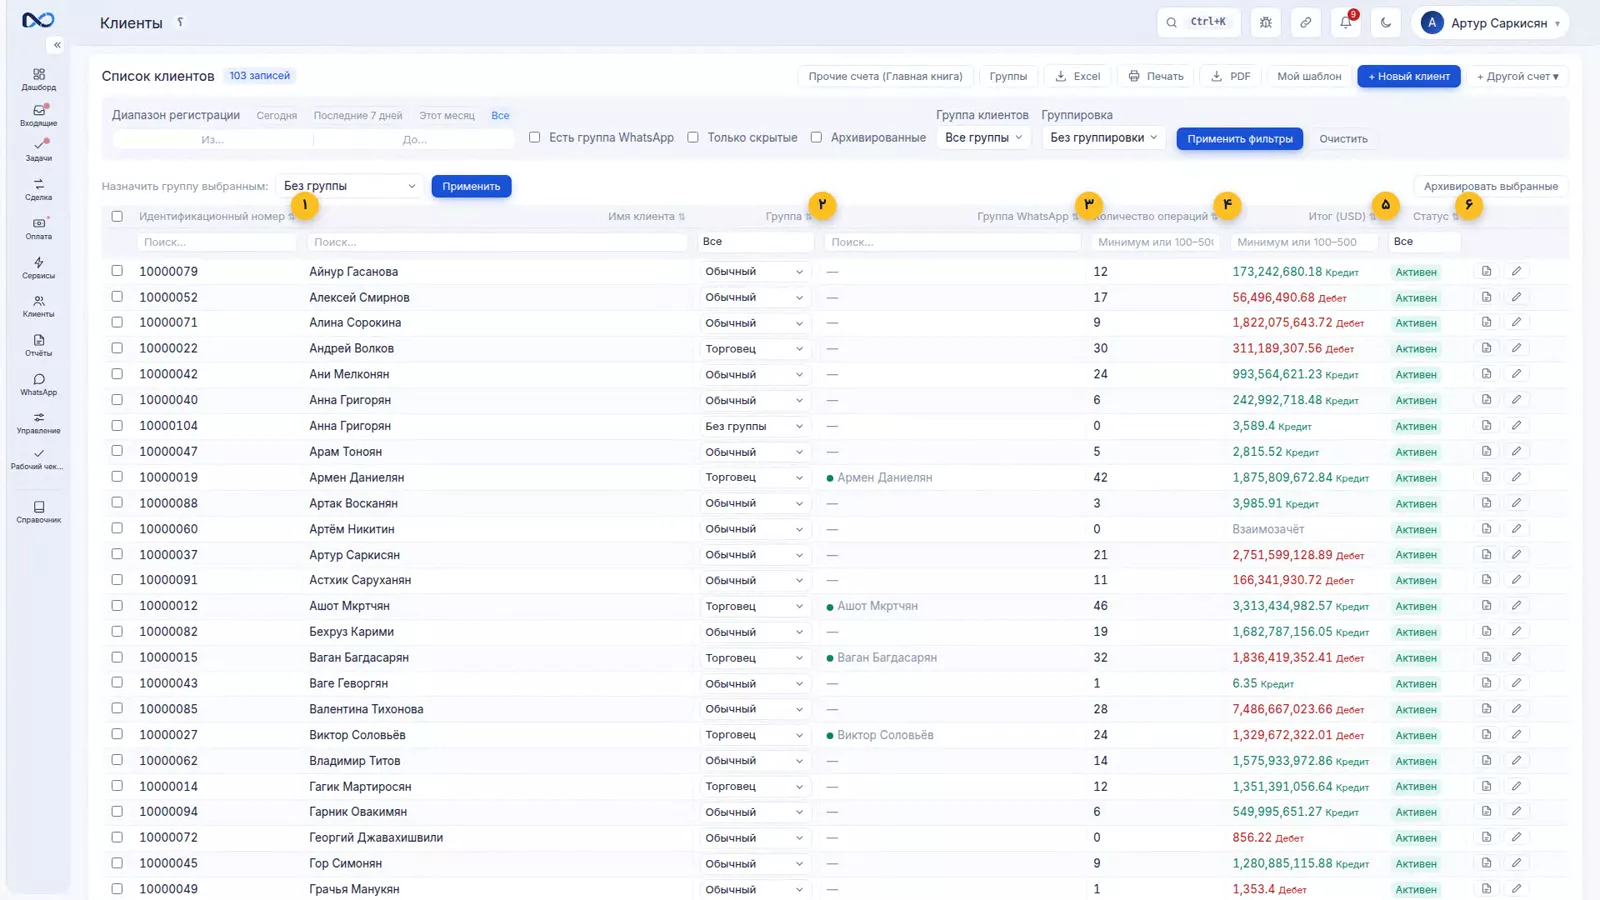Click the link icon in the top bar
Image resolution: width=1600 pixels, height=900 pixels.
coord(1306,22)
